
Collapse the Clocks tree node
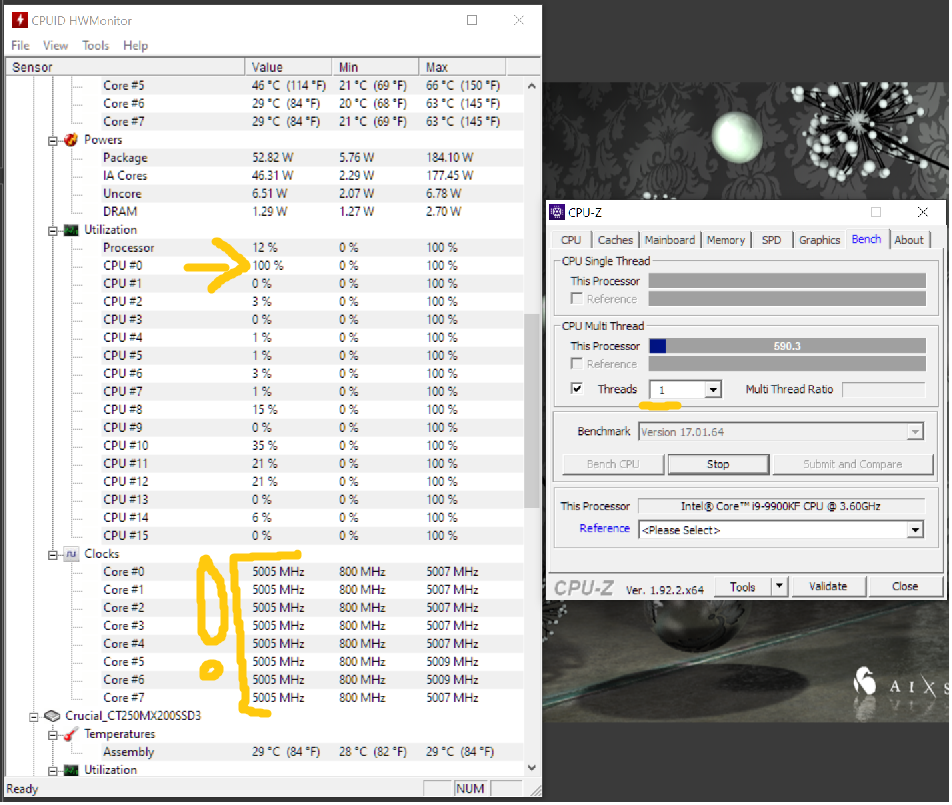53,555
